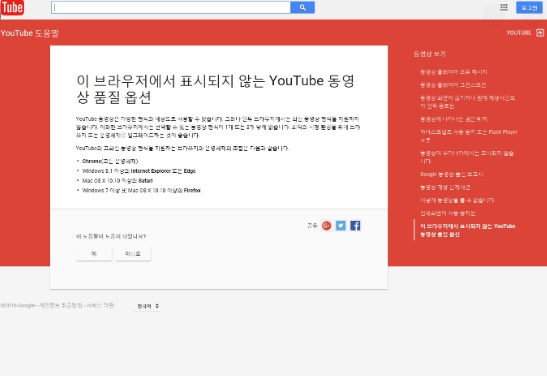Open sidebar link about black bars on videos
547x376 pixels.
point(454,119)
